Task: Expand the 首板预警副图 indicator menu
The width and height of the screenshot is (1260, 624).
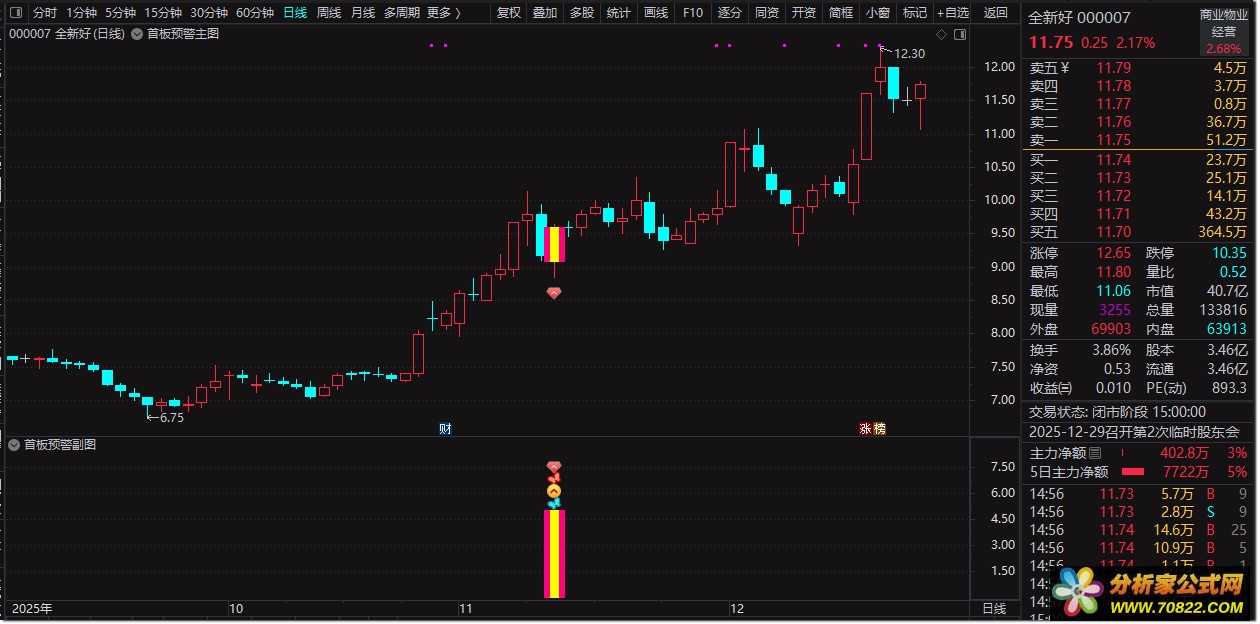Action: 14,445
